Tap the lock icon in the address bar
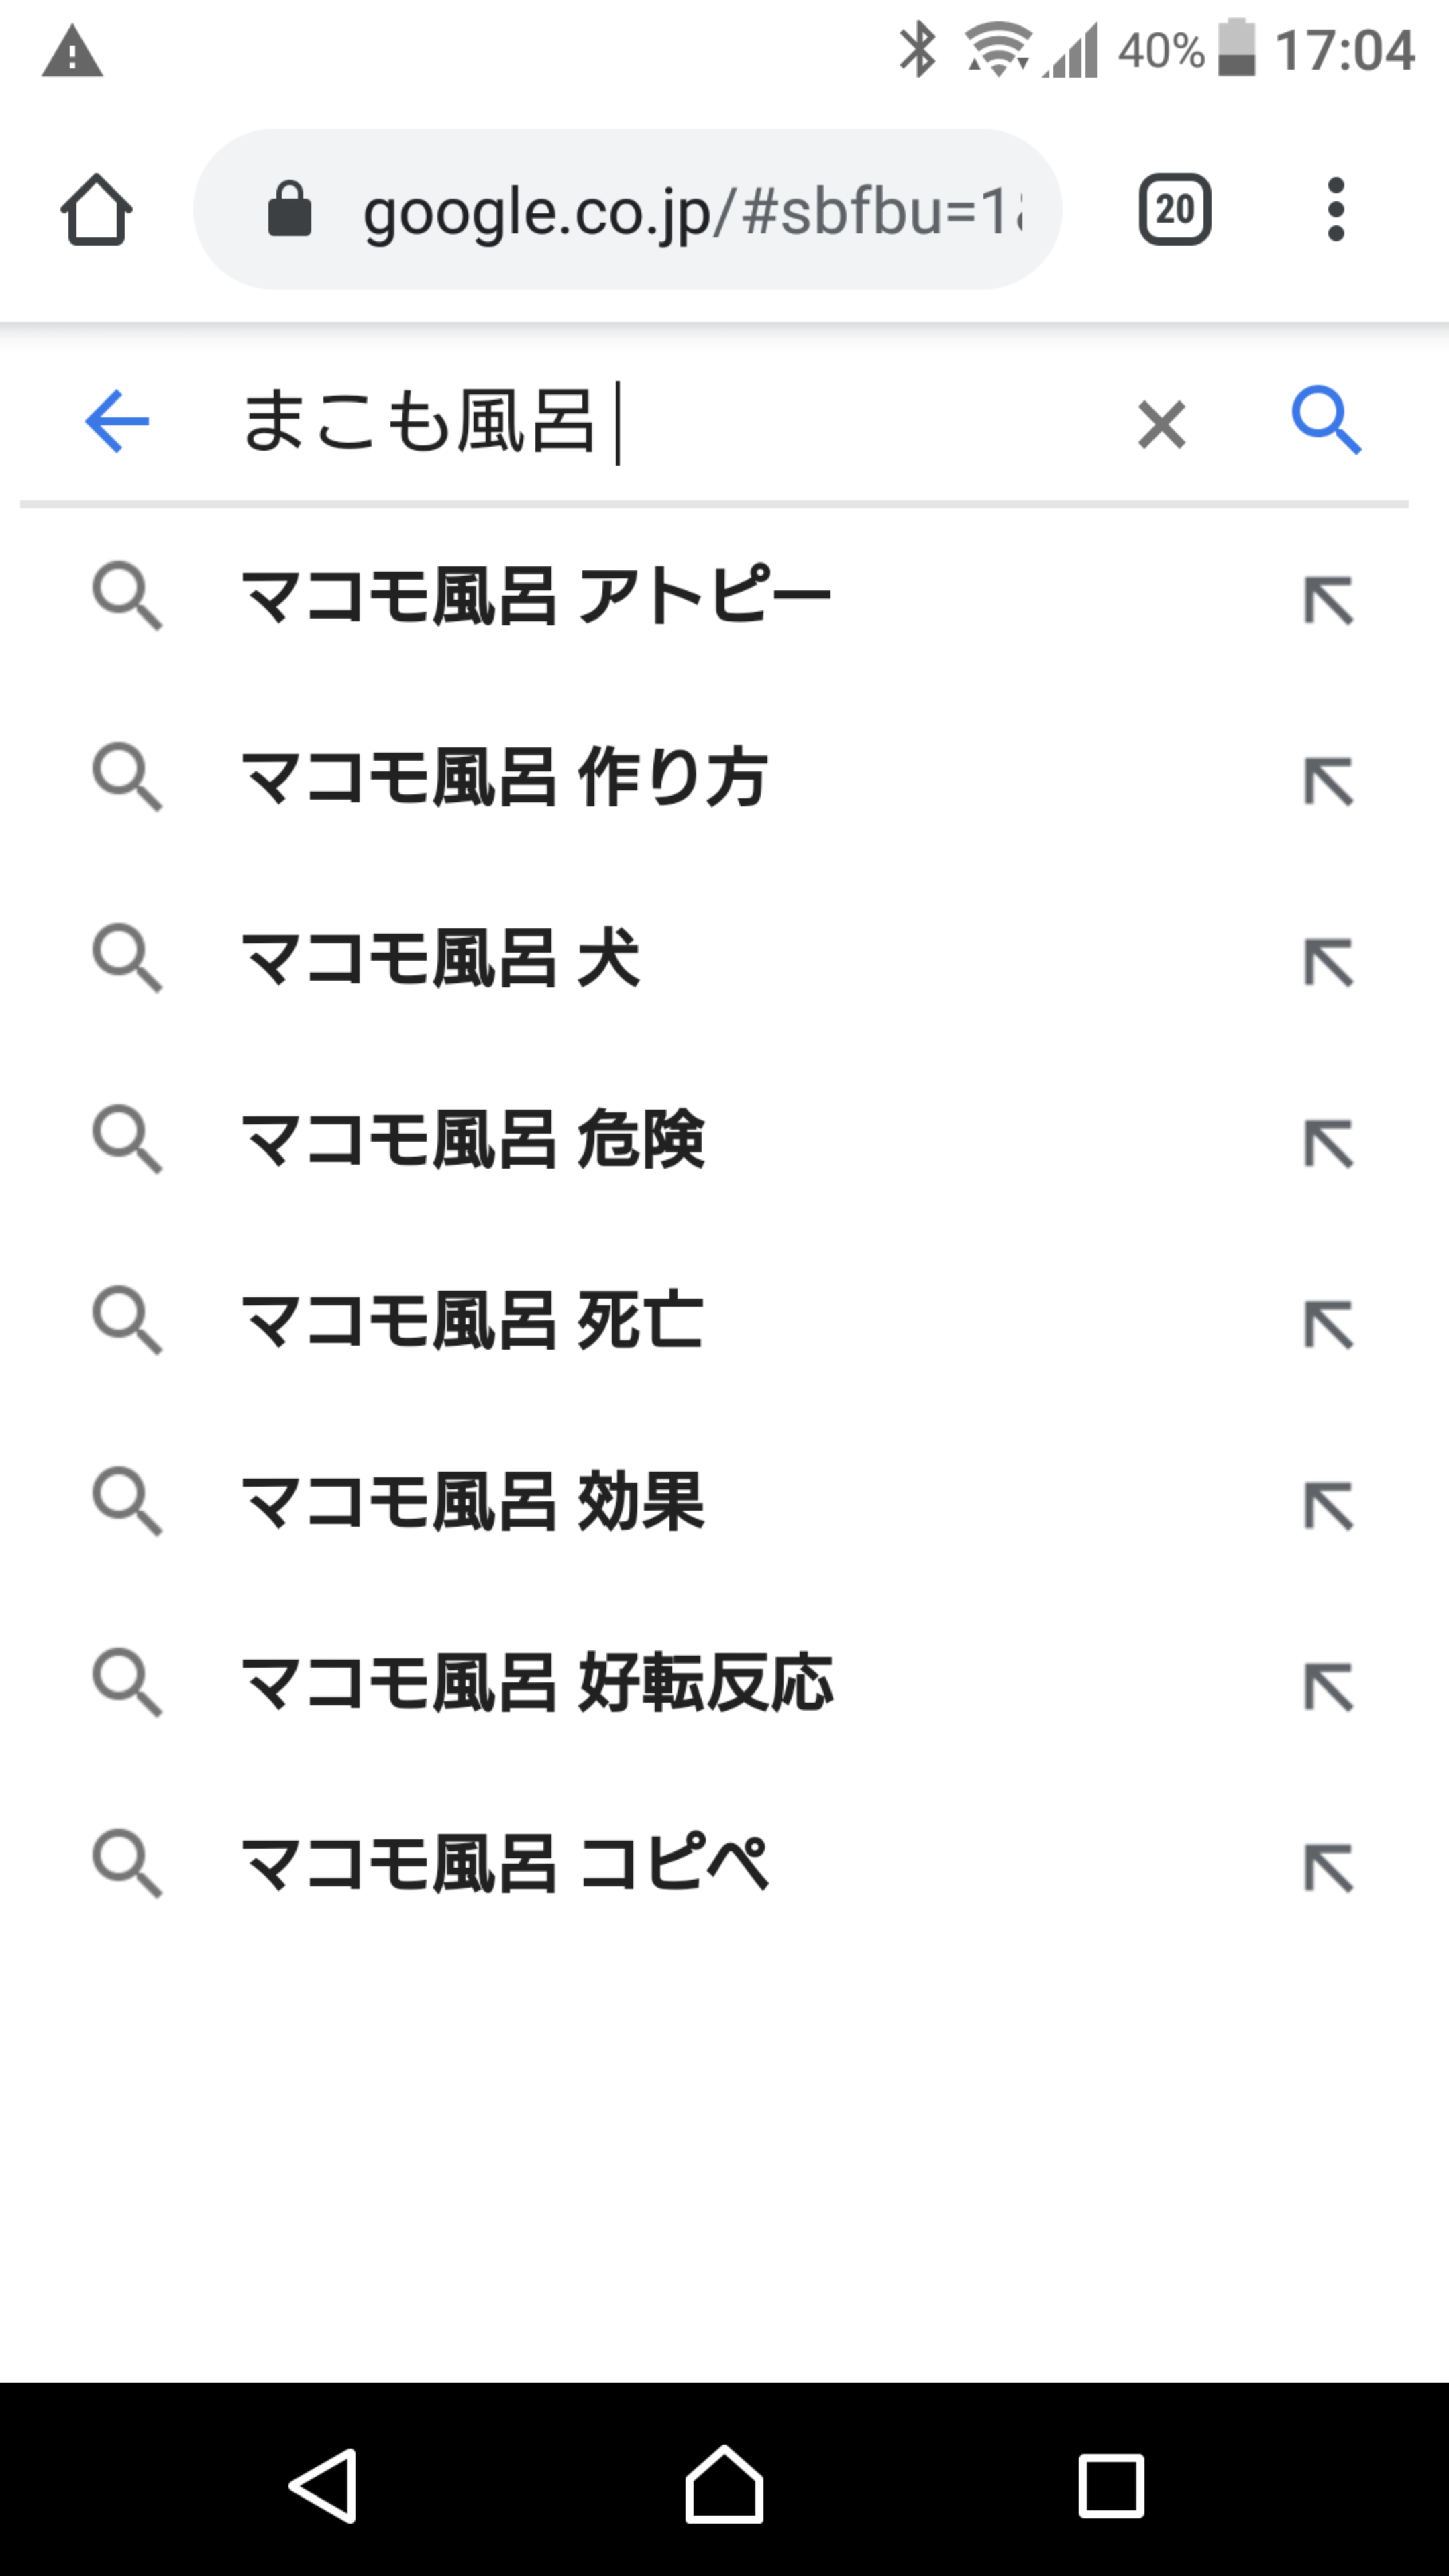The width and height of the screenshot is (1449, 2576). point(290,210)
